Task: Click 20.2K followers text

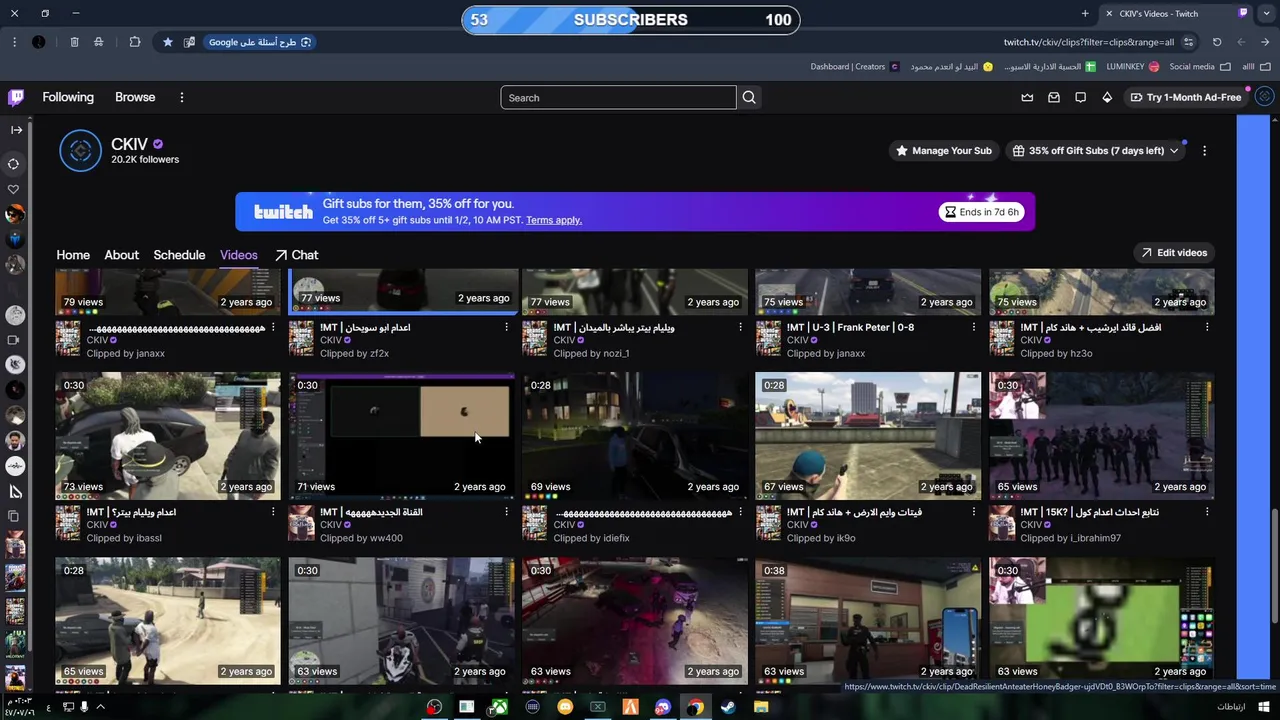Action: point(145,160)
